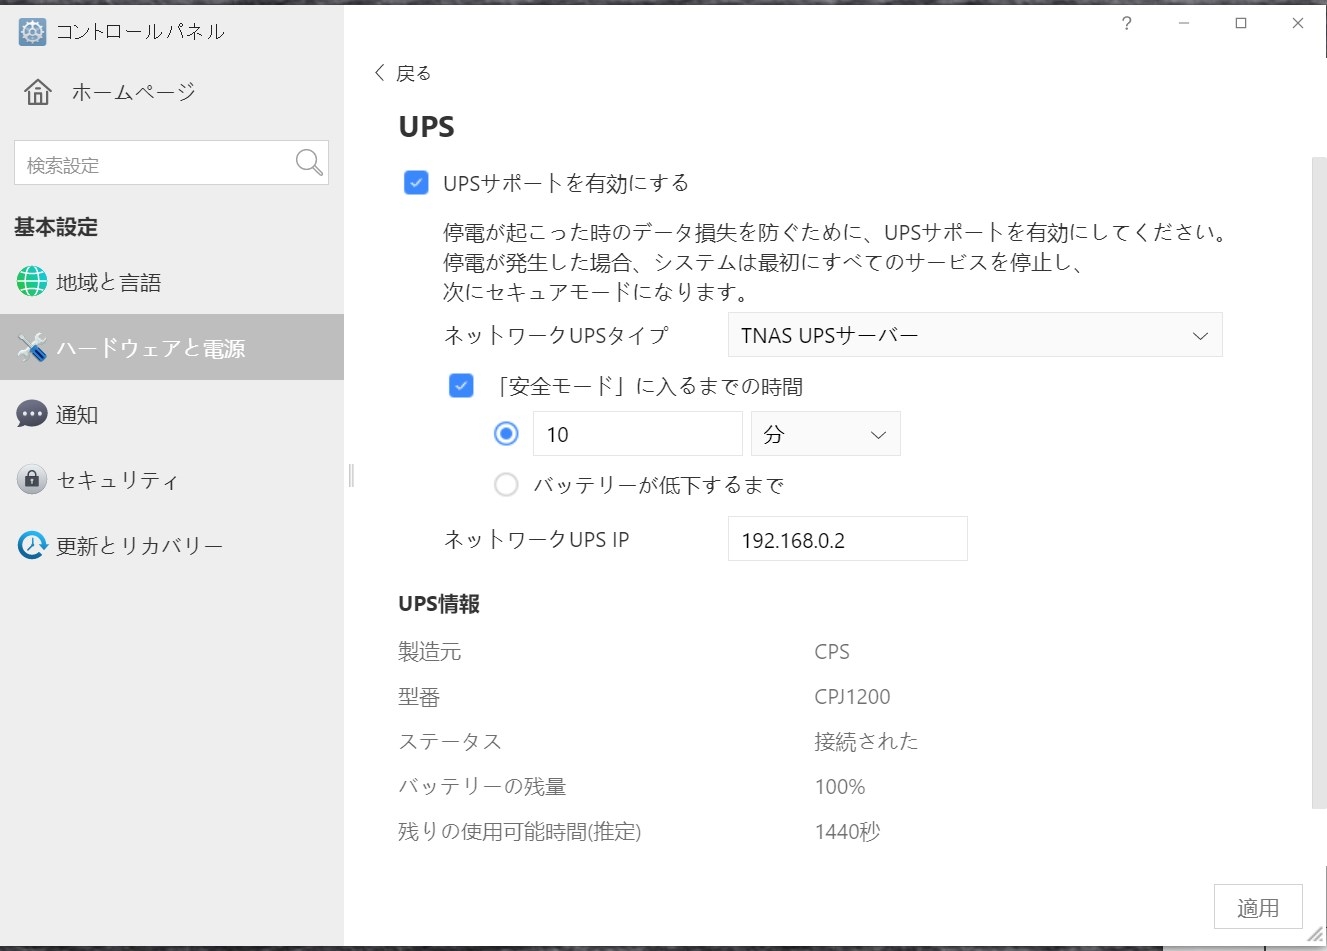The width and height of the screenshot is (1327, 951).
Task: Click the globe icon for 地域と言語
Action: pyautogui.click(x=32, y=282)
